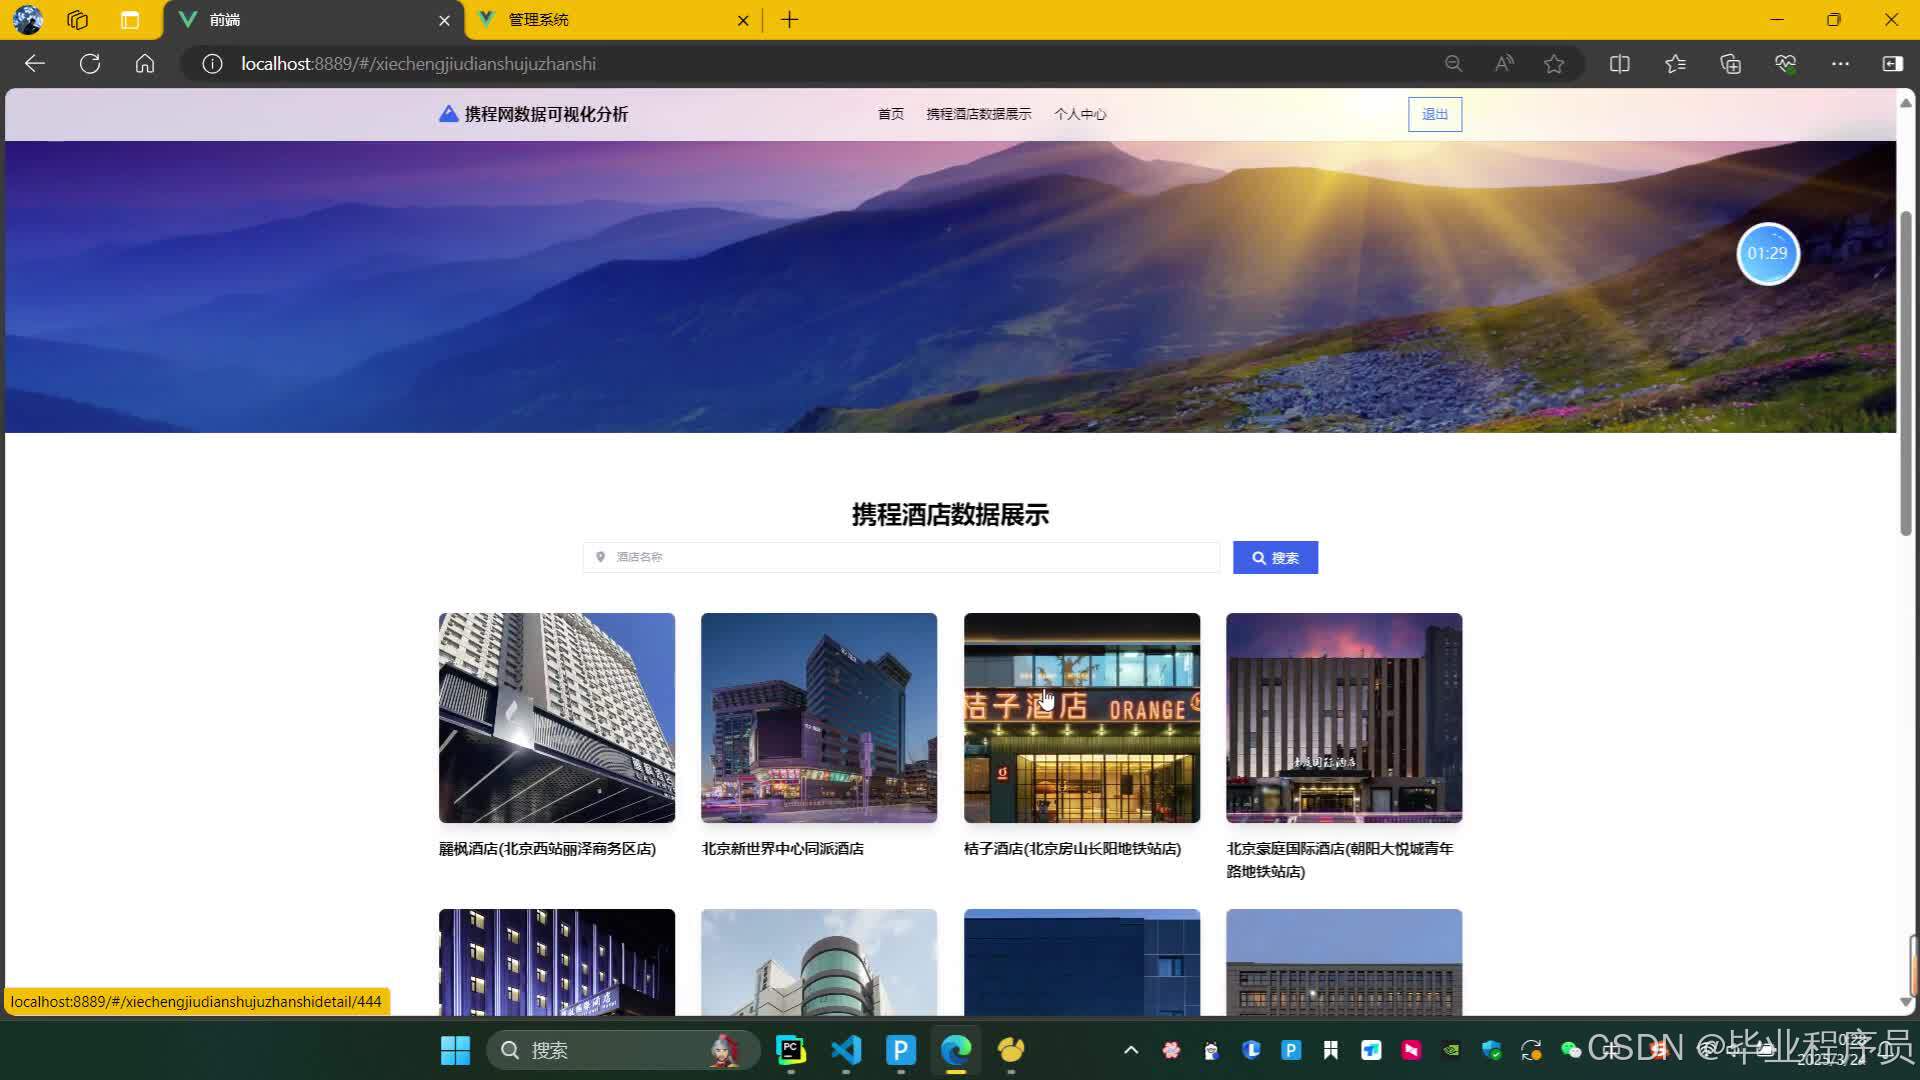Screen dimensions: 1920x1080
Task: Open Browser essentials heart-pulse icon
Action: [x=1786, y=63]
